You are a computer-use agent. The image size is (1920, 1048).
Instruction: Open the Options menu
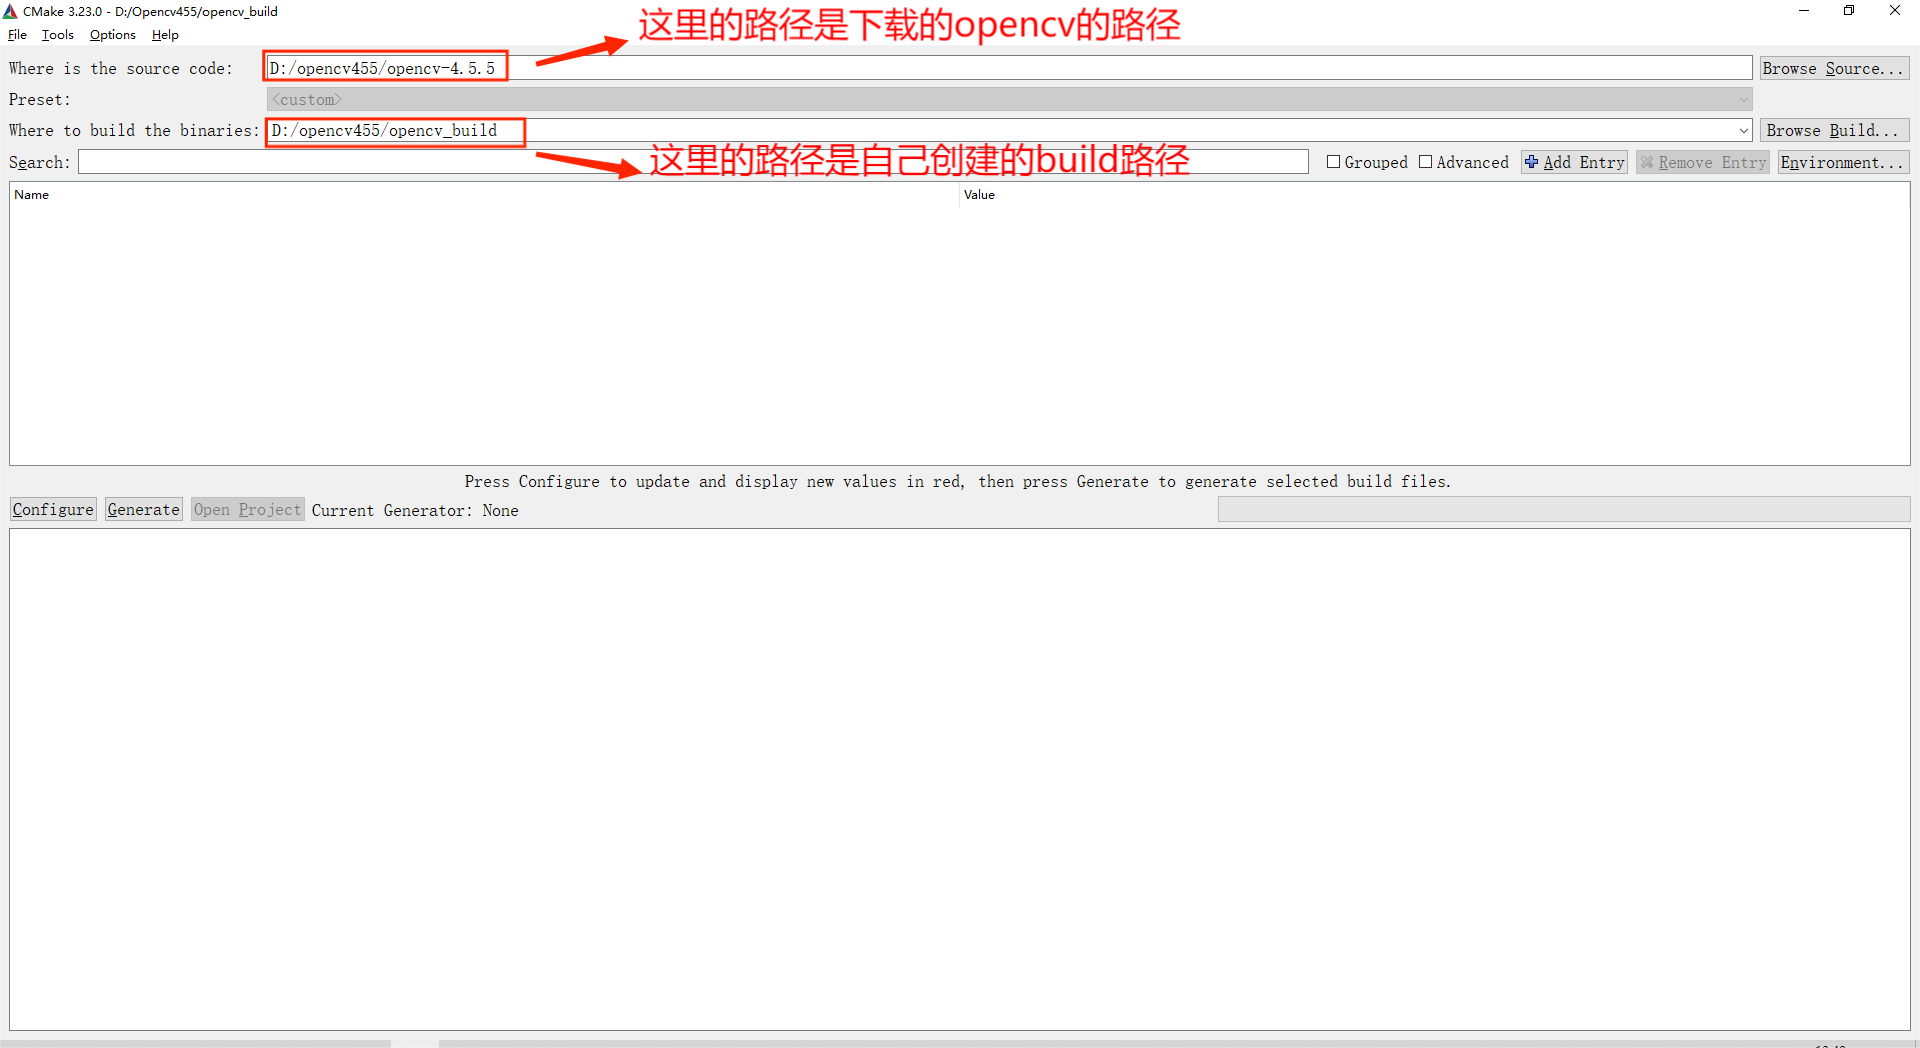point(112,35)
